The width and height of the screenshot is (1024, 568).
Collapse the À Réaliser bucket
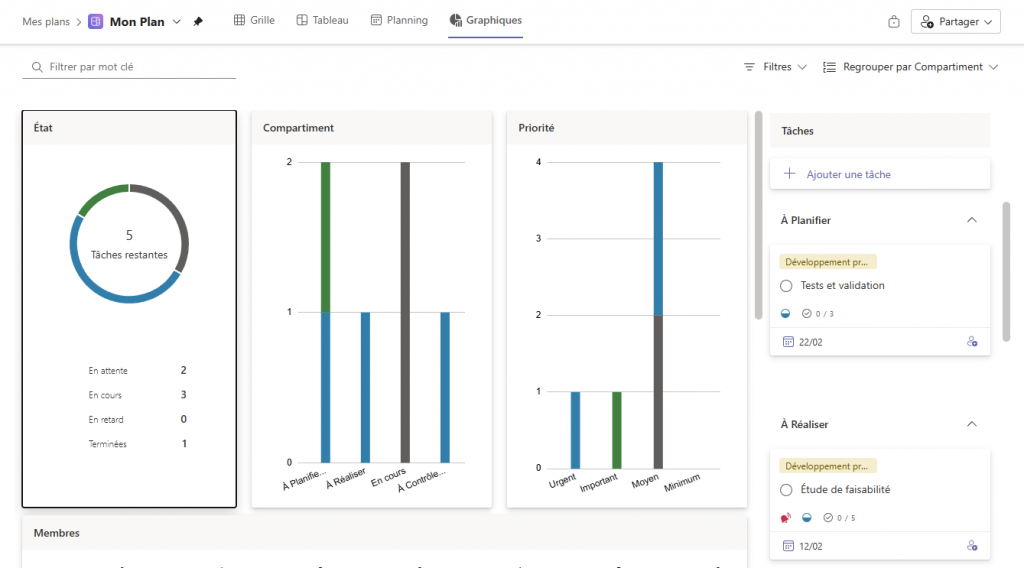[x=971, y=424]
